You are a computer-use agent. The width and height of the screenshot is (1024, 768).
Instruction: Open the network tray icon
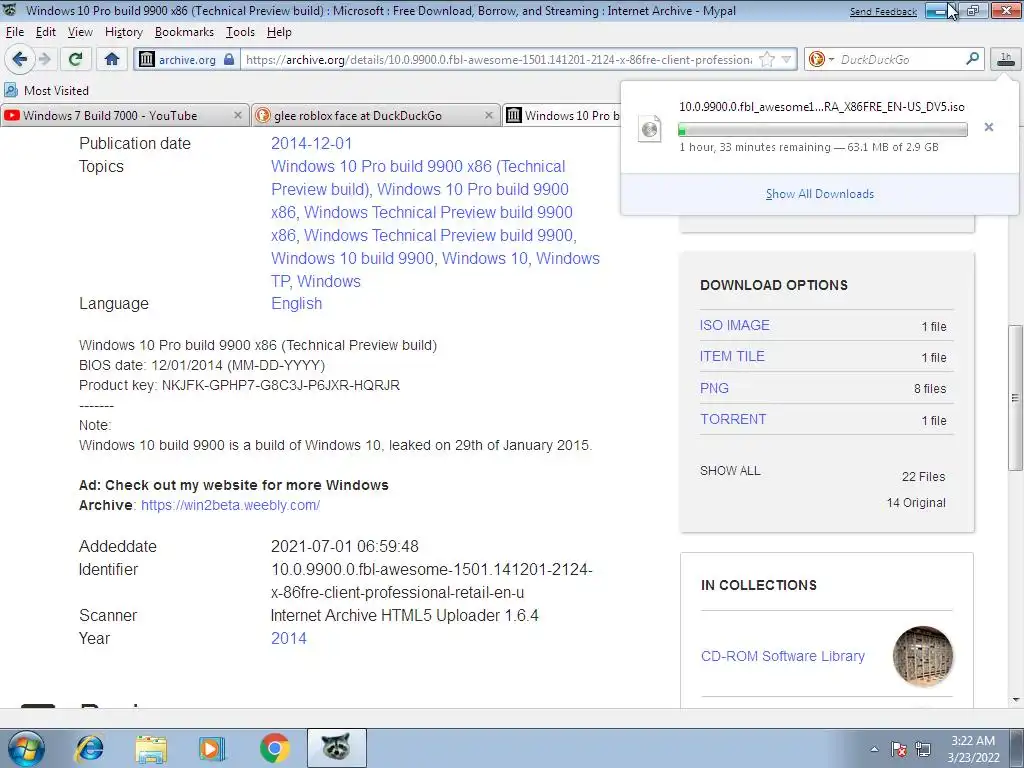pos(923,749)
